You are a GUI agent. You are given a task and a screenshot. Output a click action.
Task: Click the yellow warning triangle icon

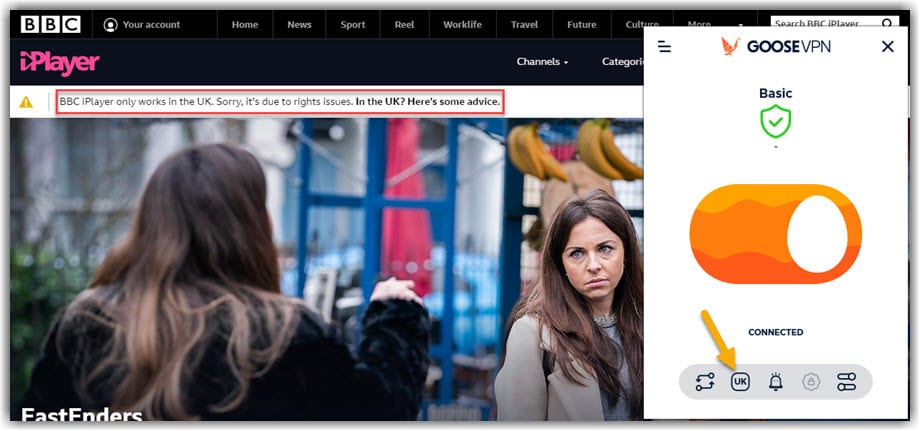pos(26,102)
